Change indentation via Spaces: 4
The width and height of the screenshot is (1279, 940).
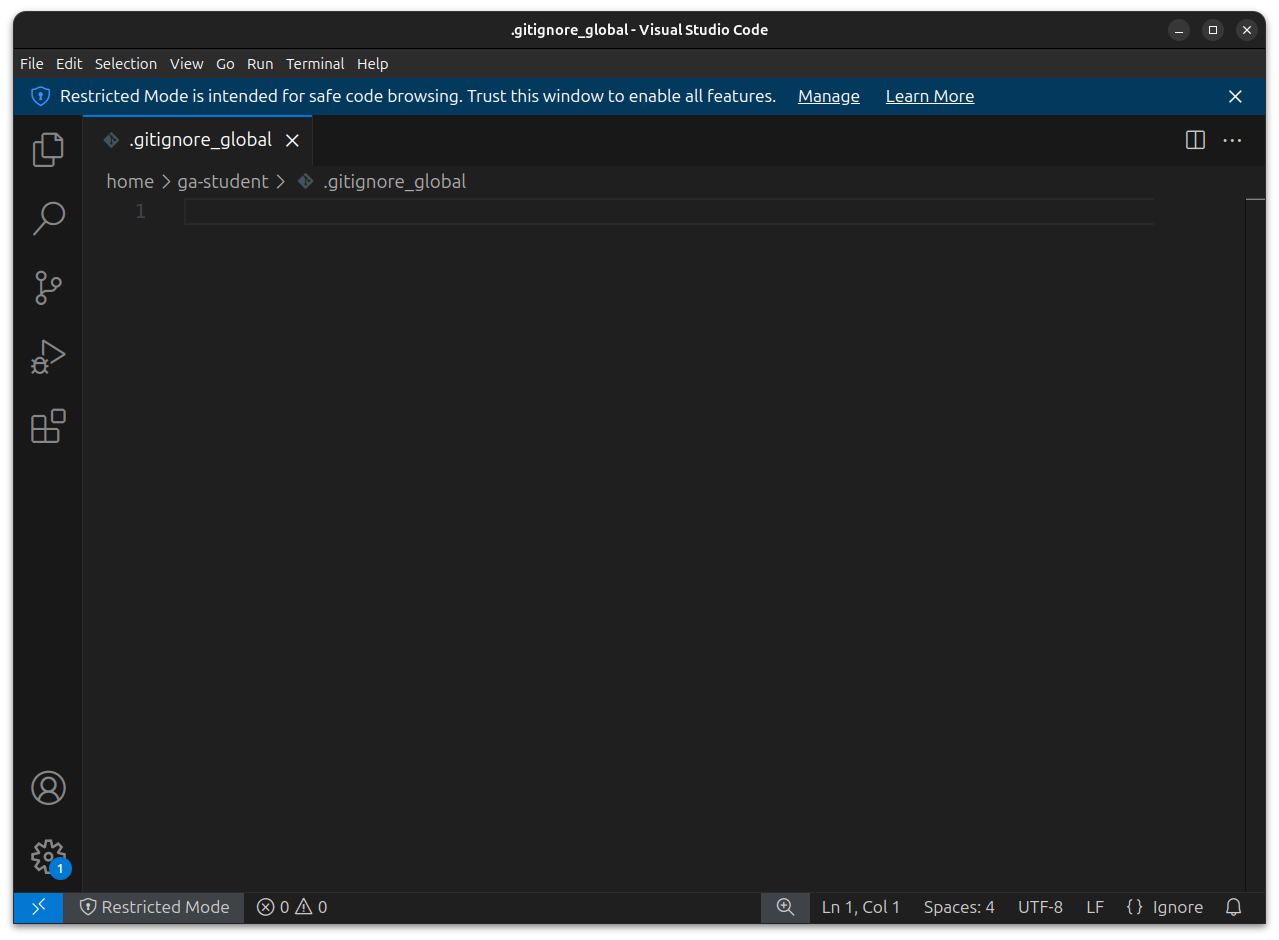coord(957,907)
